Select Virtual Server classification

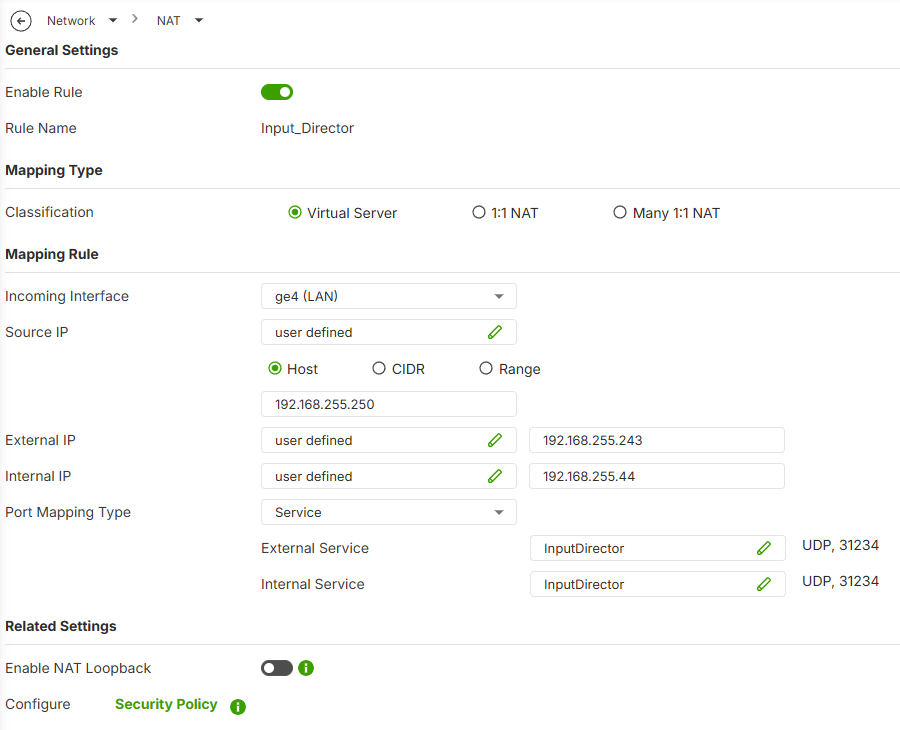(294, 212)
